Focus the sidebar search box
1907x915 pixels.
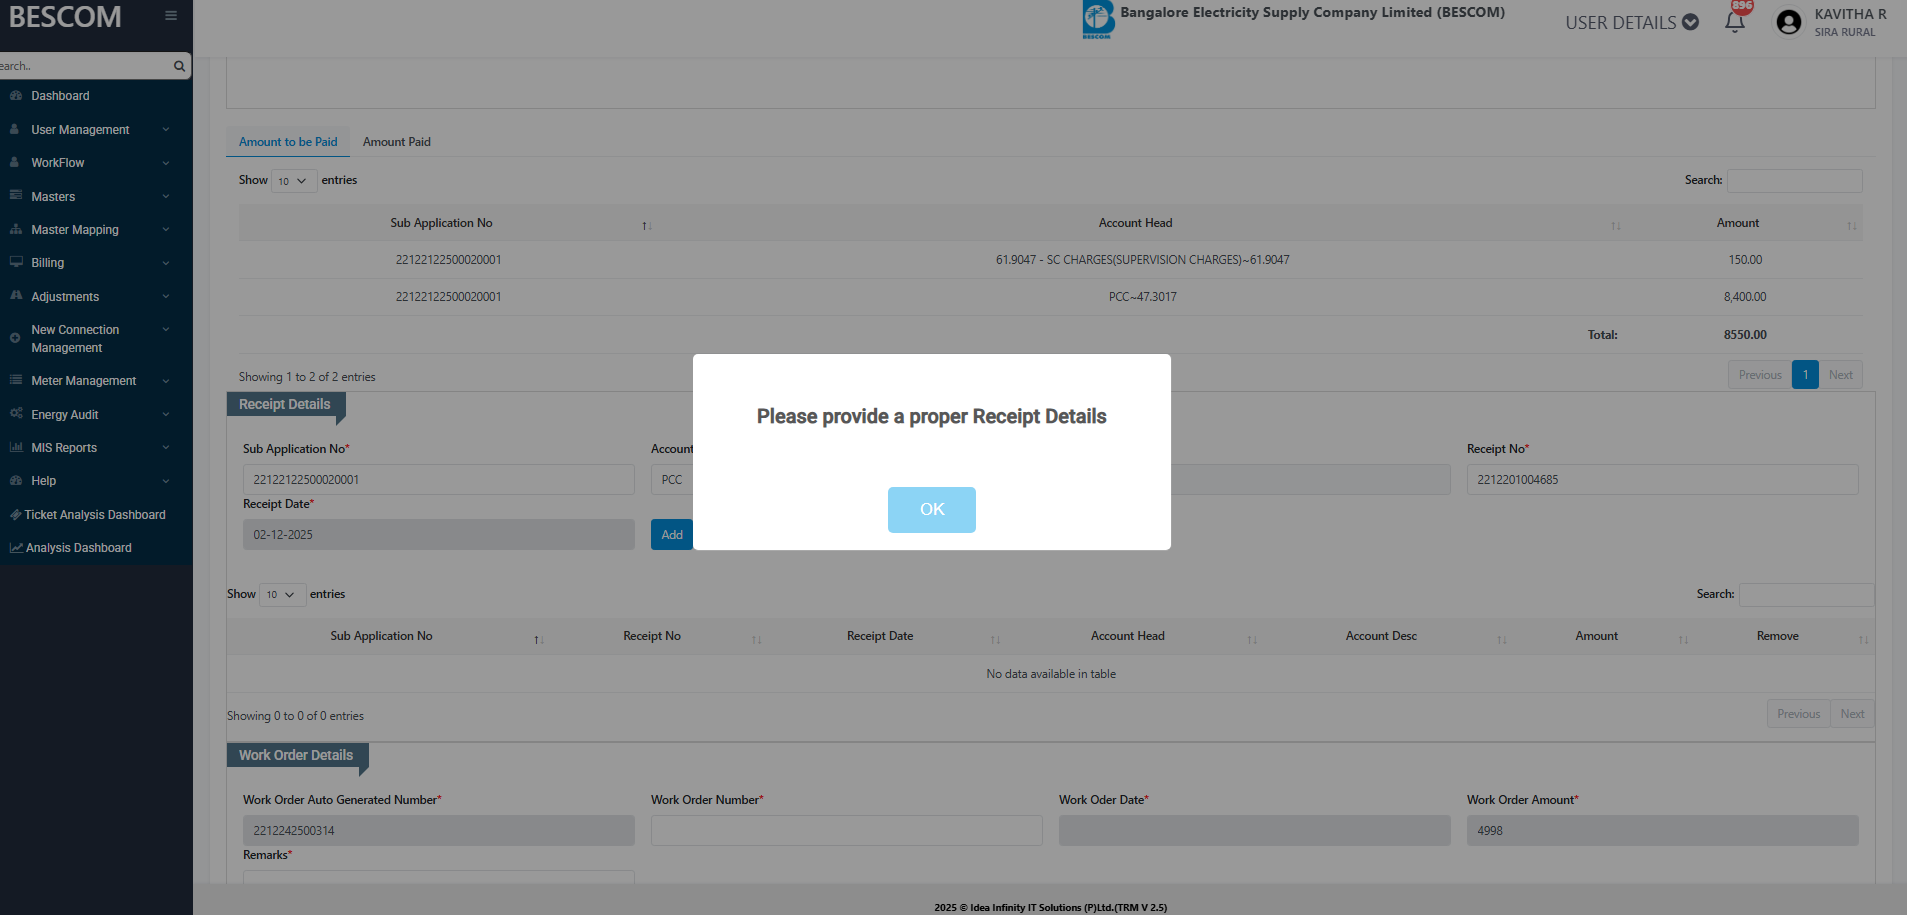coord(85,66)
